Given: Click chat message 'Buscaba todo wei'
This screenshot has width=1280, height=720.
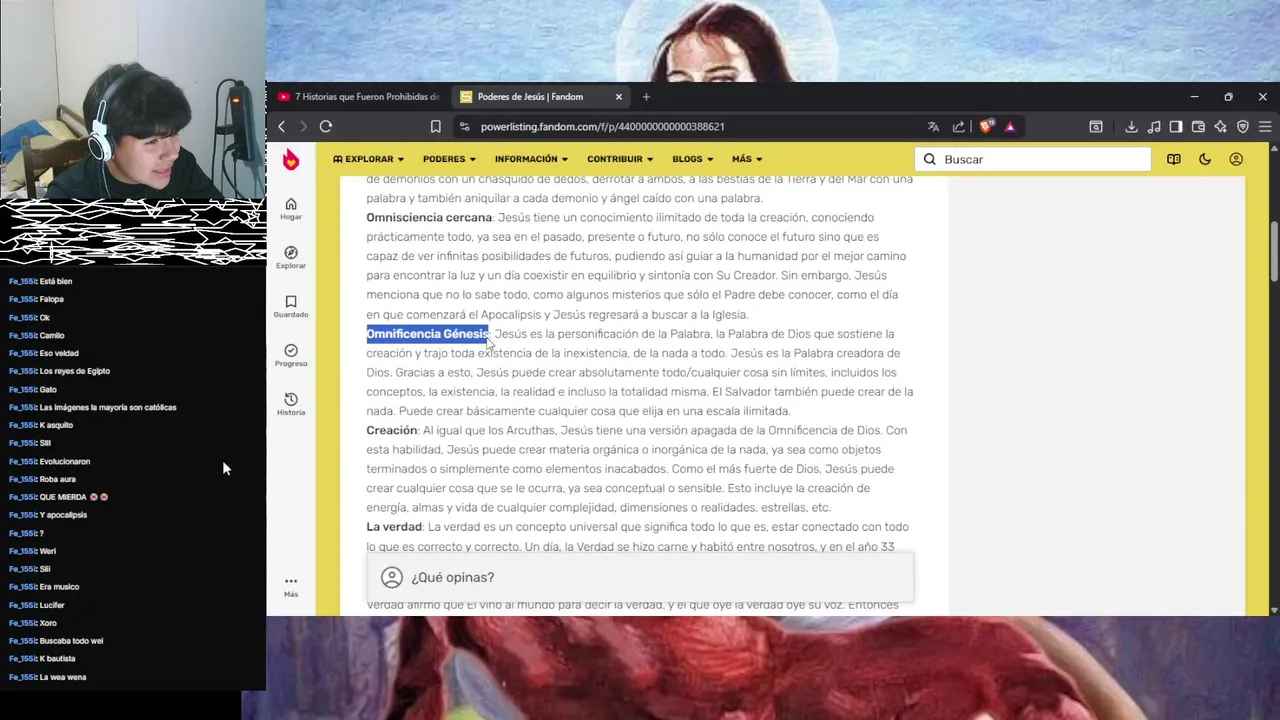Looking at the screenshot, I should click(x=71, y=641).
